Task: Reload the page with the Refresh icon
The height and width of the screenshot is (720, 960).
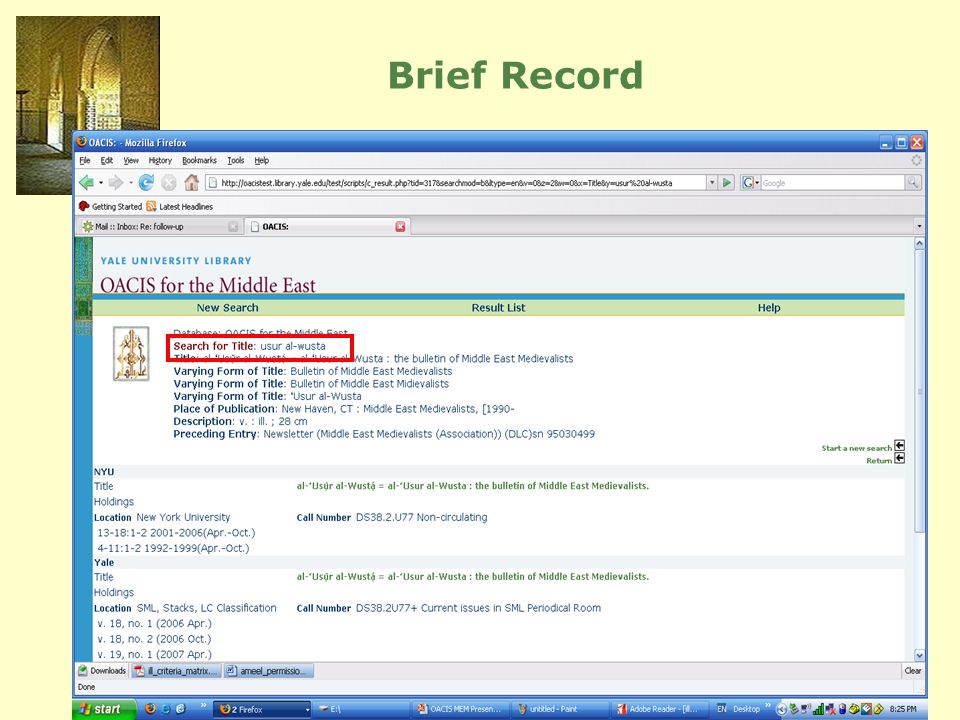Action: [146, 182]
